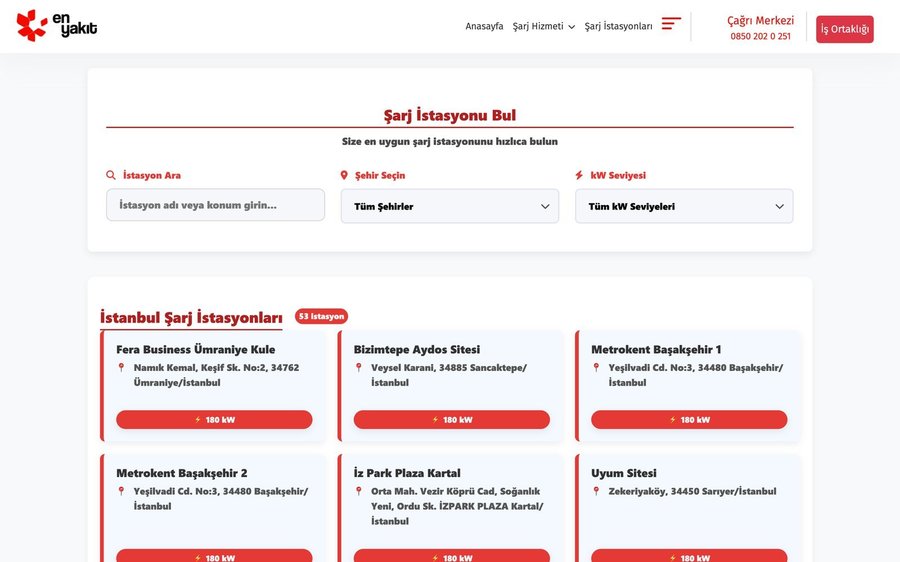Click the İstanbul Şarj İstasyonları heading
Viewport: 900px width, 562px height.
point(191,317)
